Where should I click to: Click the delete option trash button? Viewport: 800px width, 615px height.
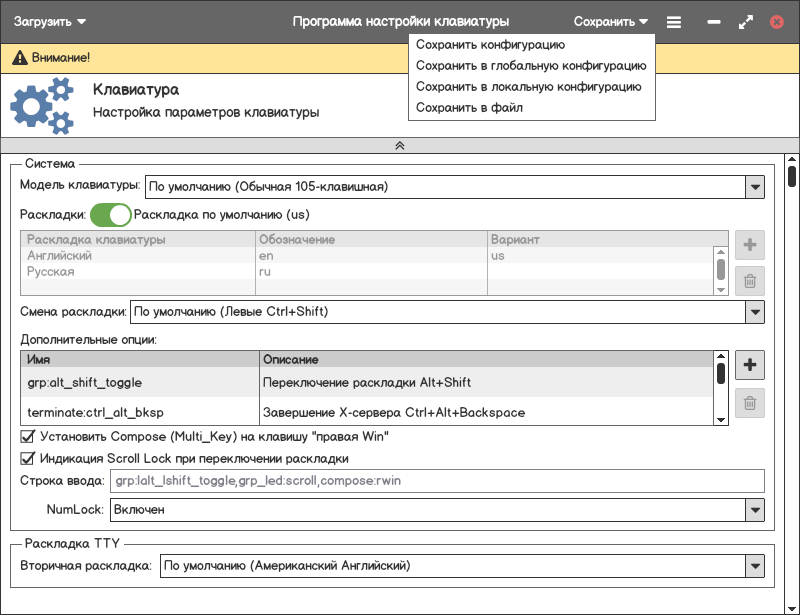click(x=749, y=404)
